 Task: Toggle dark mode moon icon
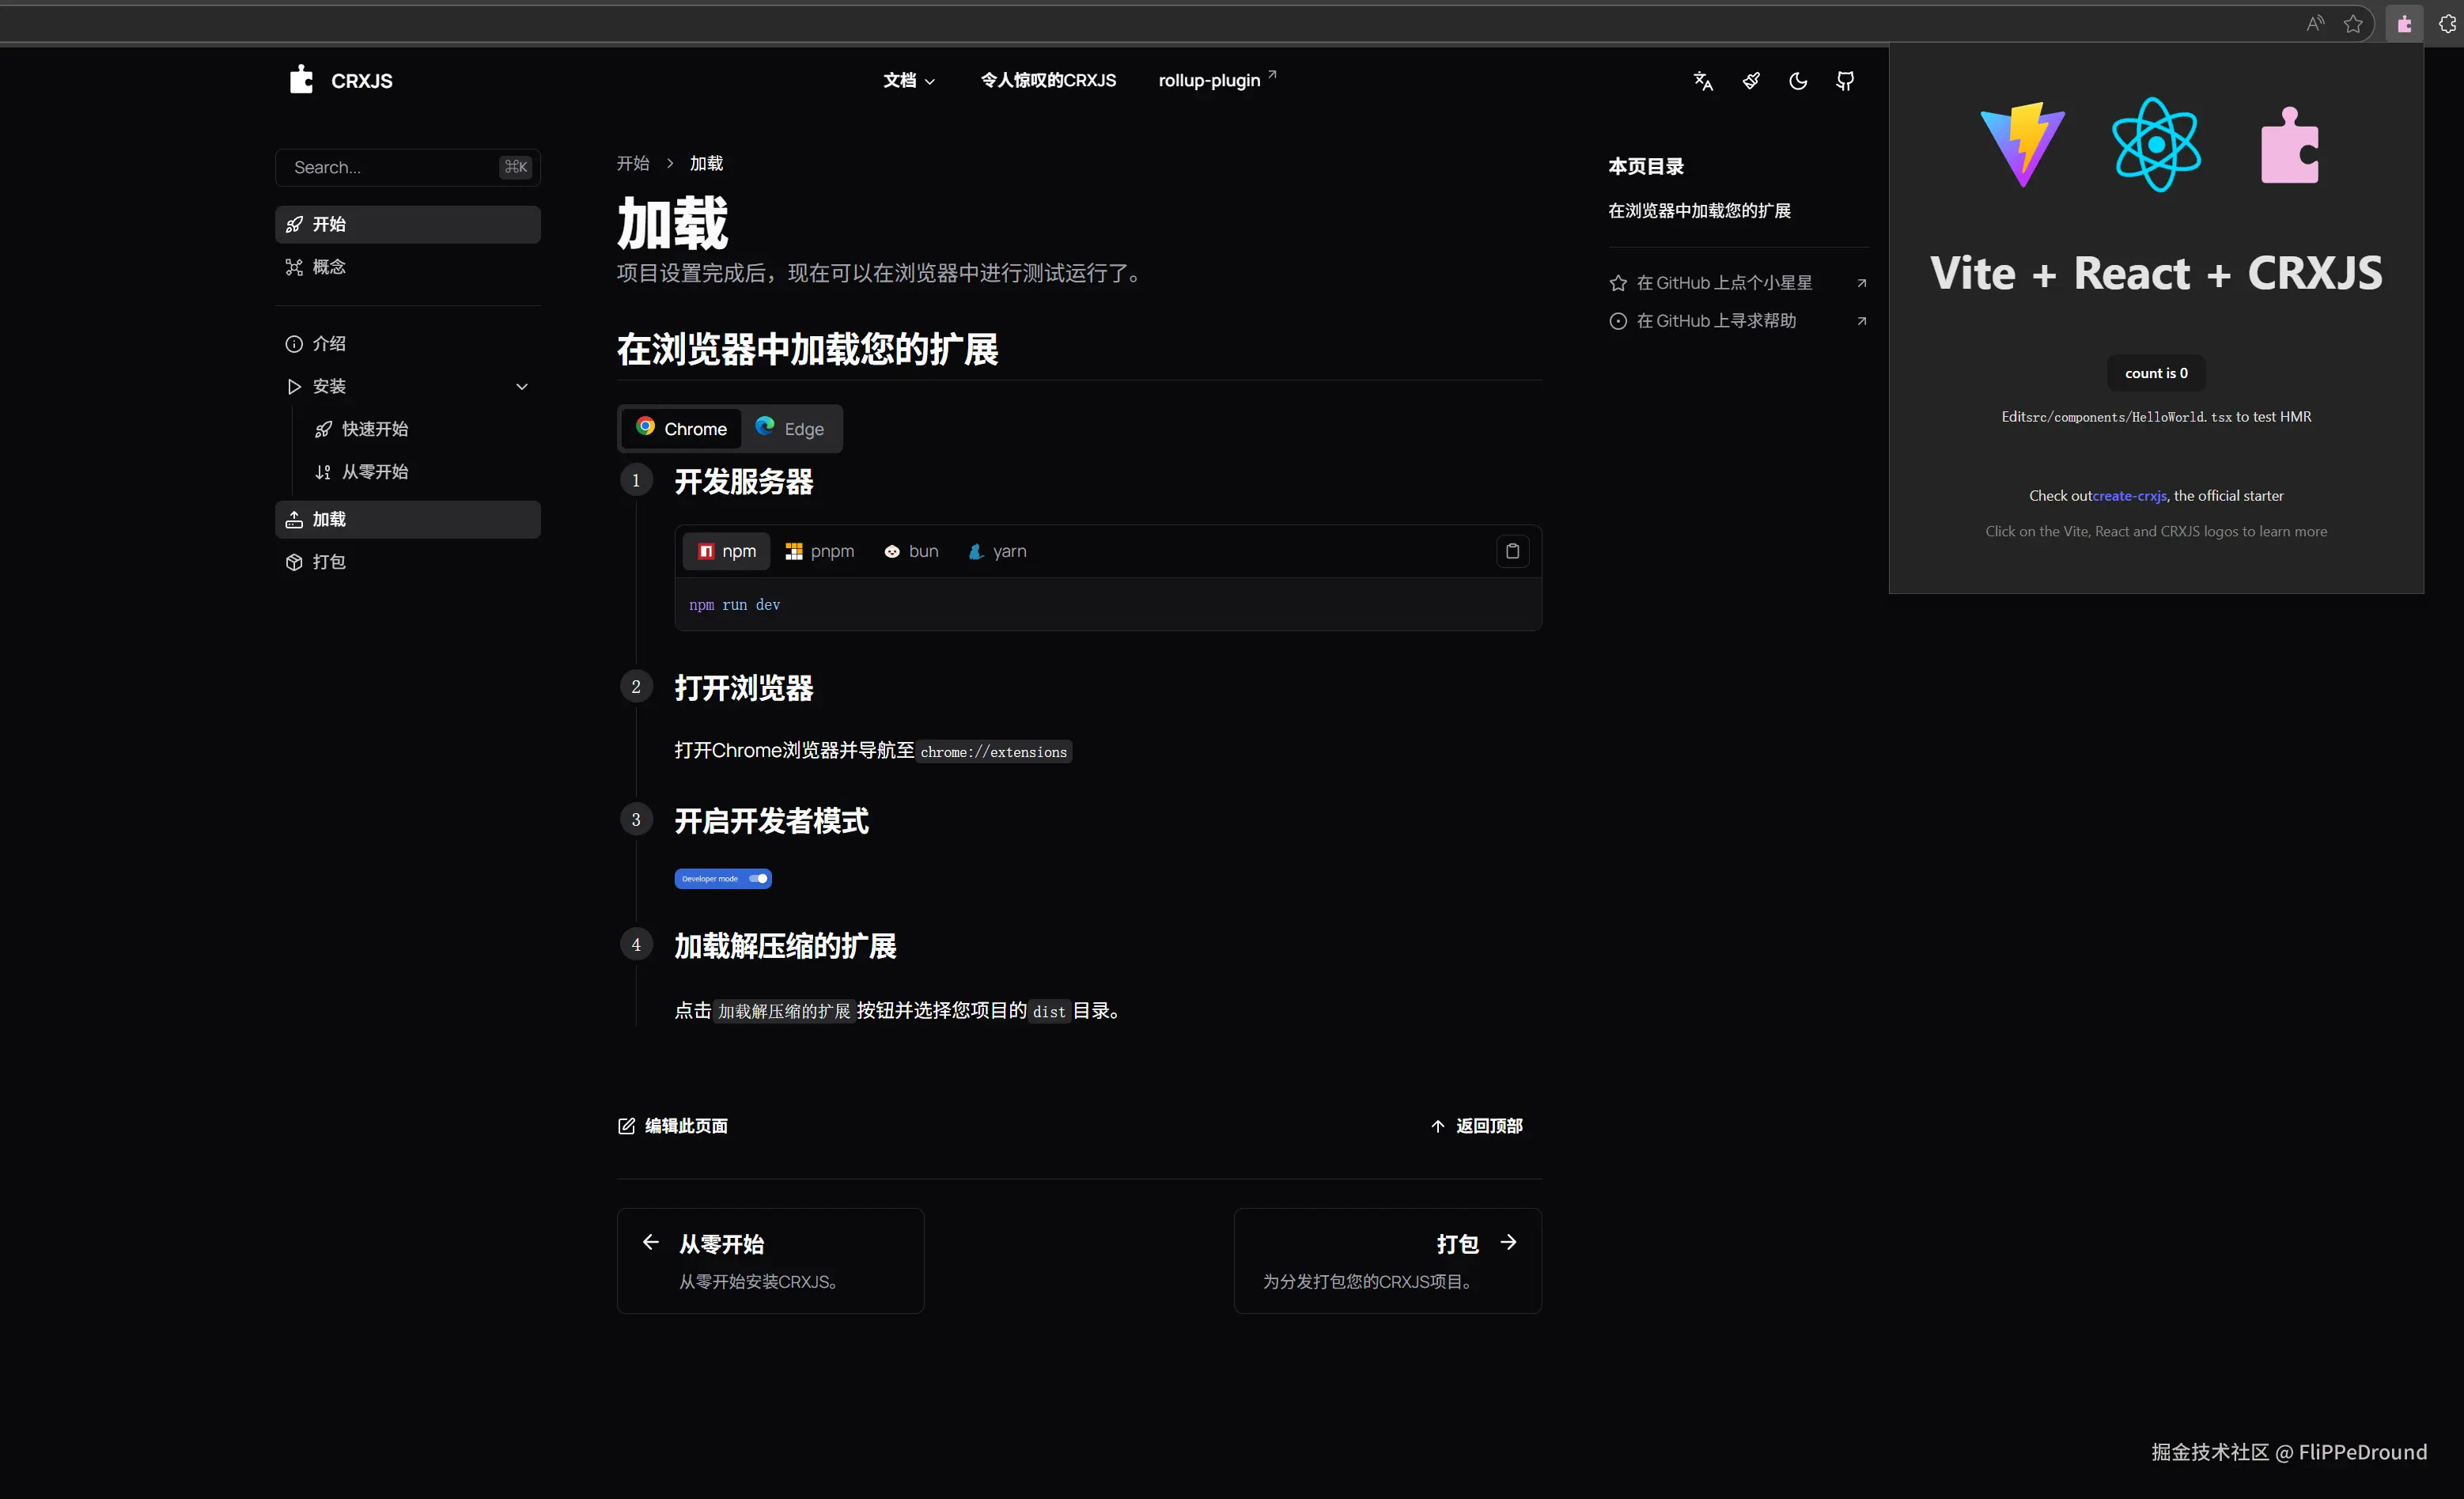pos(1798,81)
